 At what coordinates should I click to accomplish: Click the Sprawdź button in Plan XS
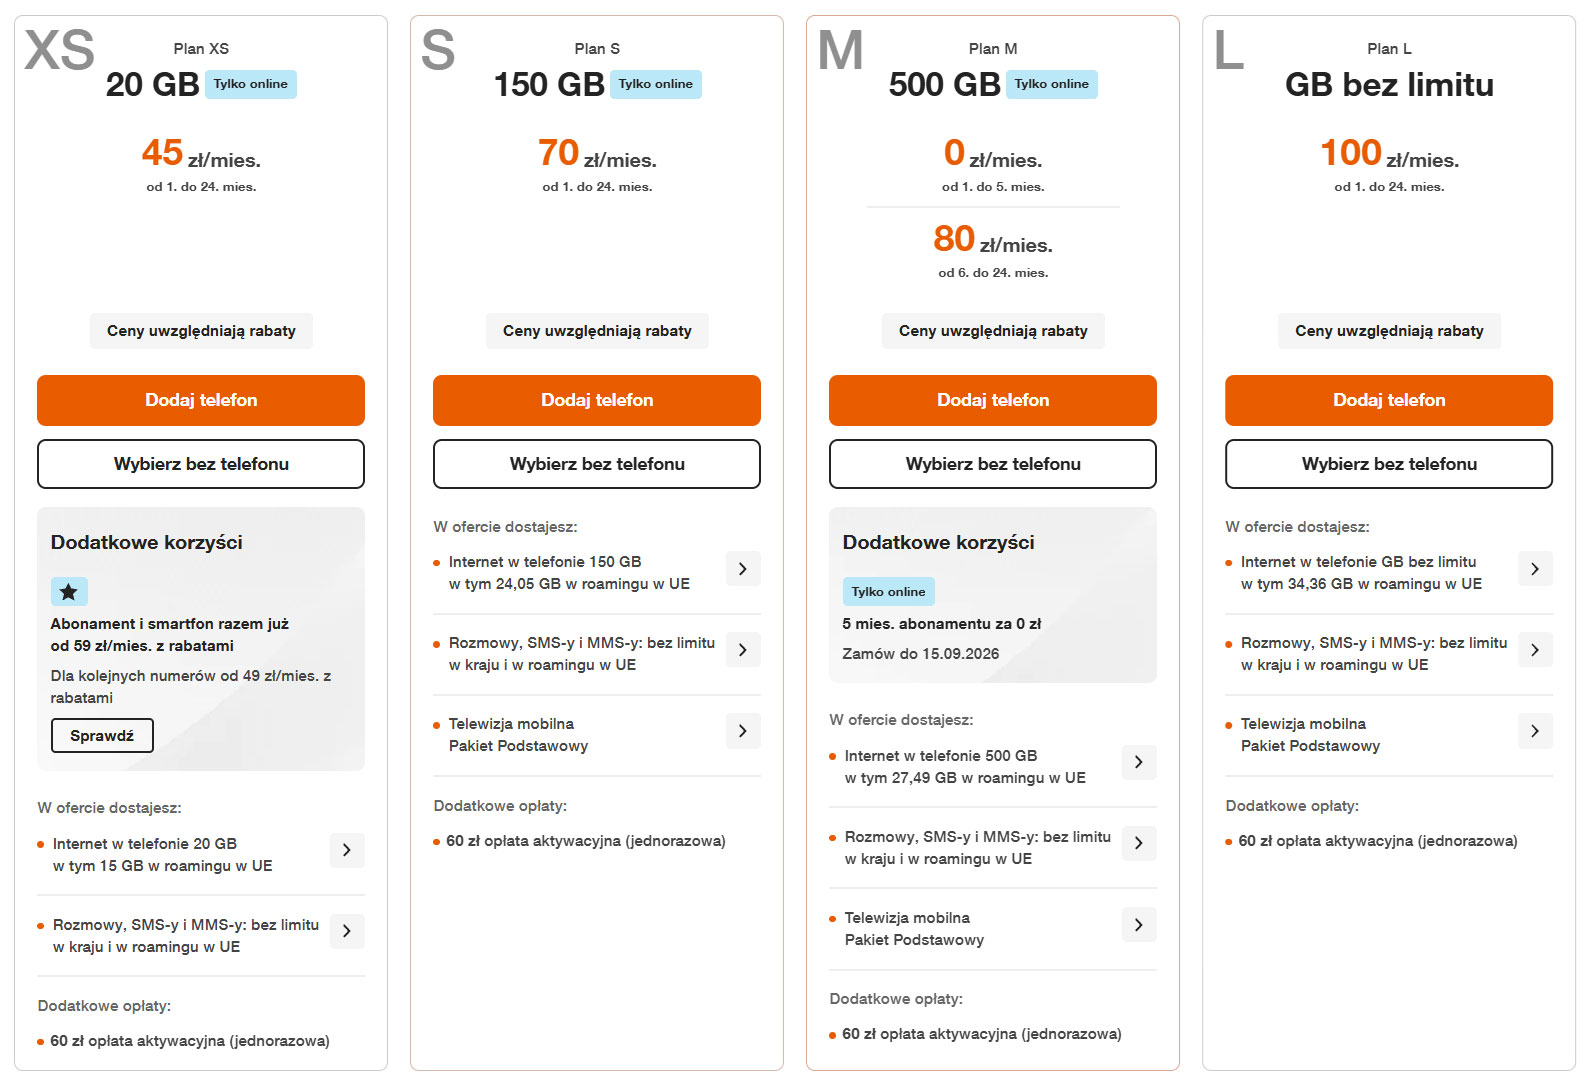click(x=102, y=735)
